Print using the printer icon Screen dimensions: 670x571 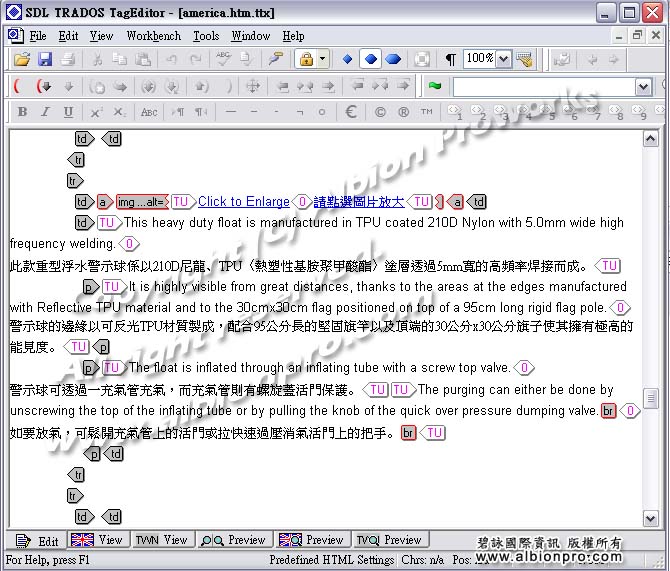[68, 59]
